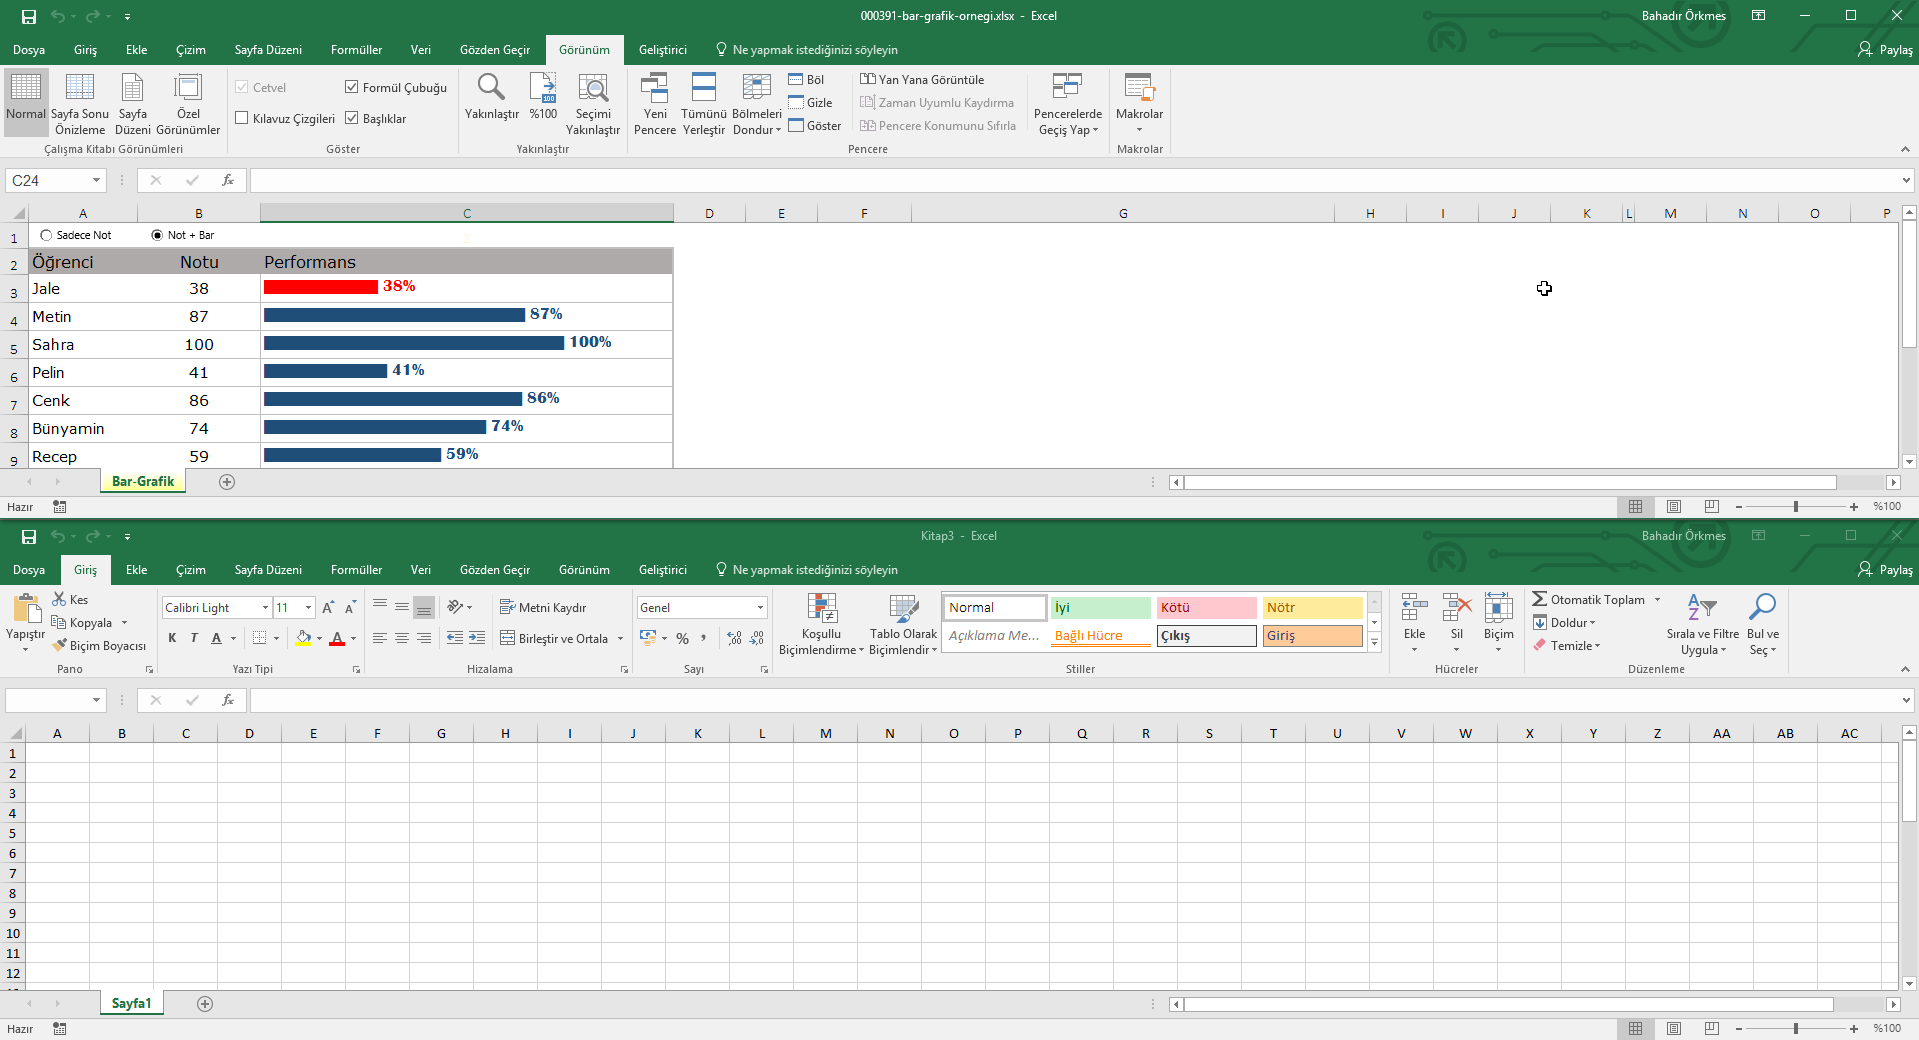This screenshot has height=1040, width=1919.
Task: Apply the İyi cell style
Action: coord(1100,607)
